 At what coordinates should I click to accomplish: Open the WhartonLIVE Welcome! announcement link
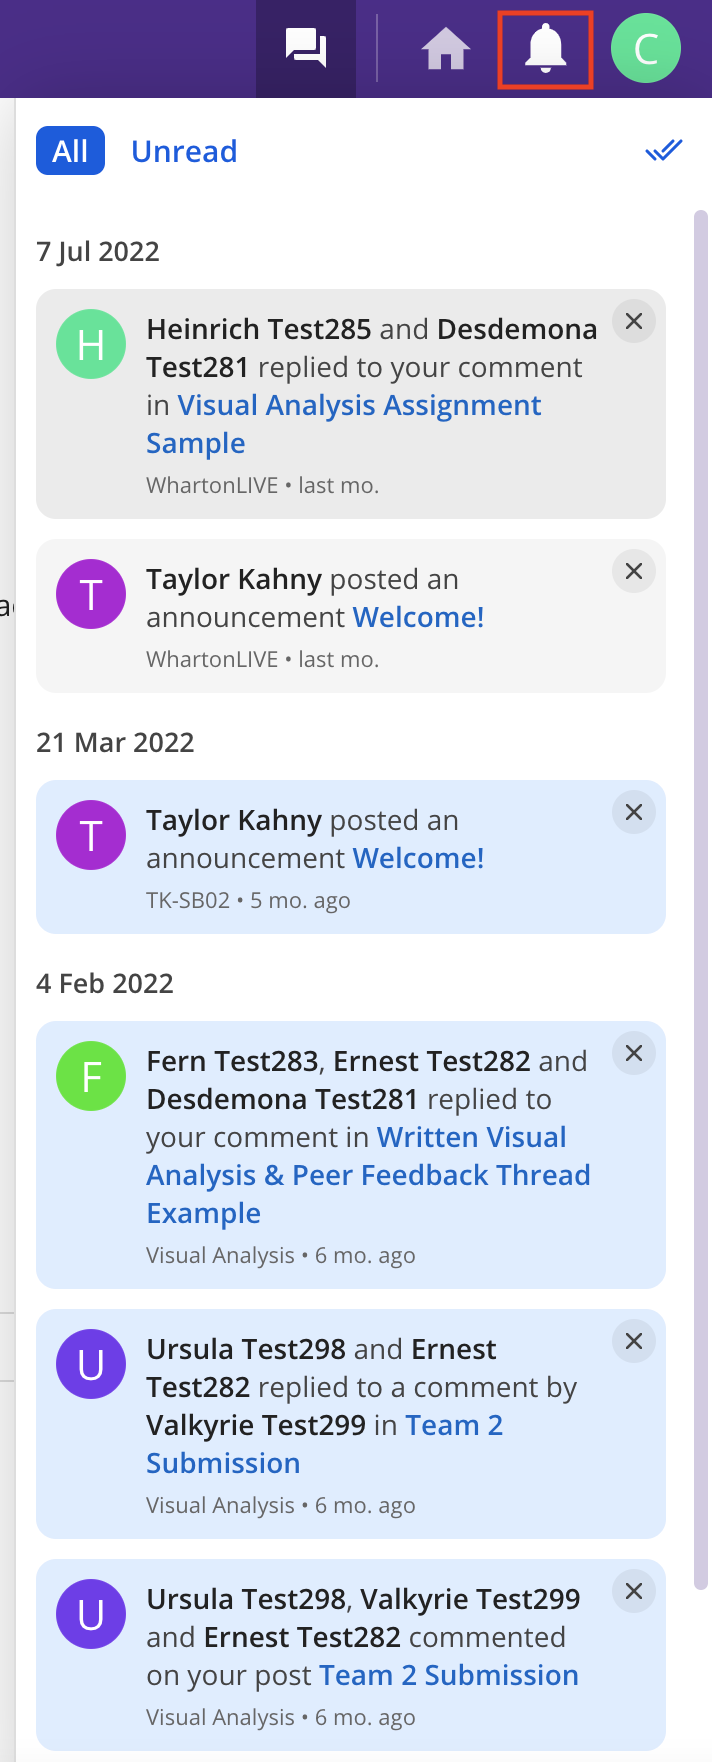coord(418,618)
